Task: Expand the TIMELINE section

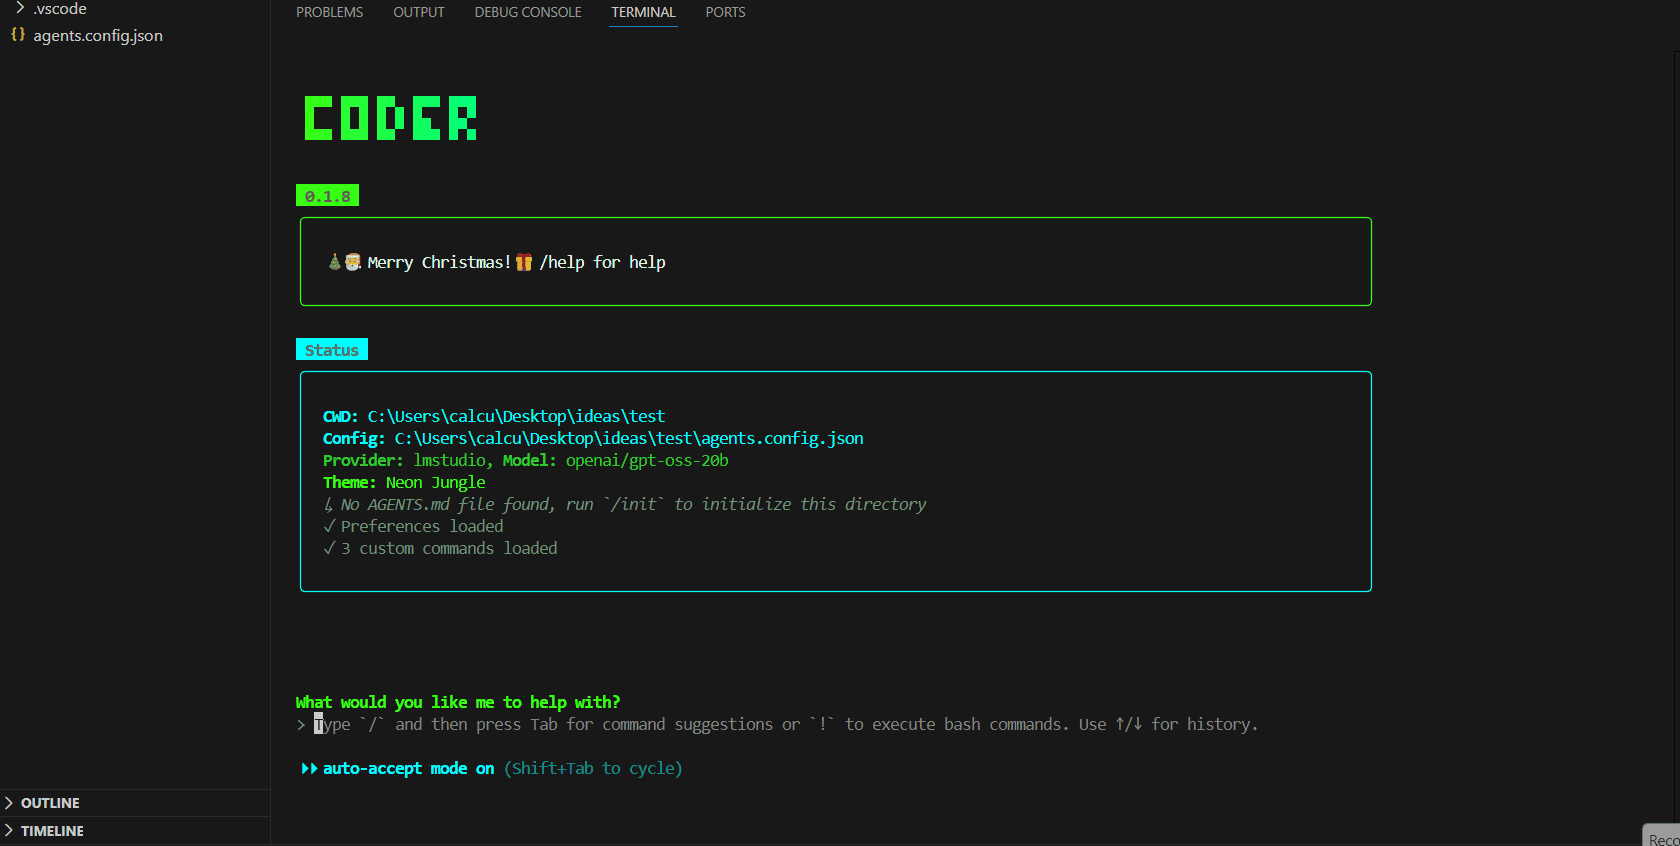Action: [x=52, y=831]
